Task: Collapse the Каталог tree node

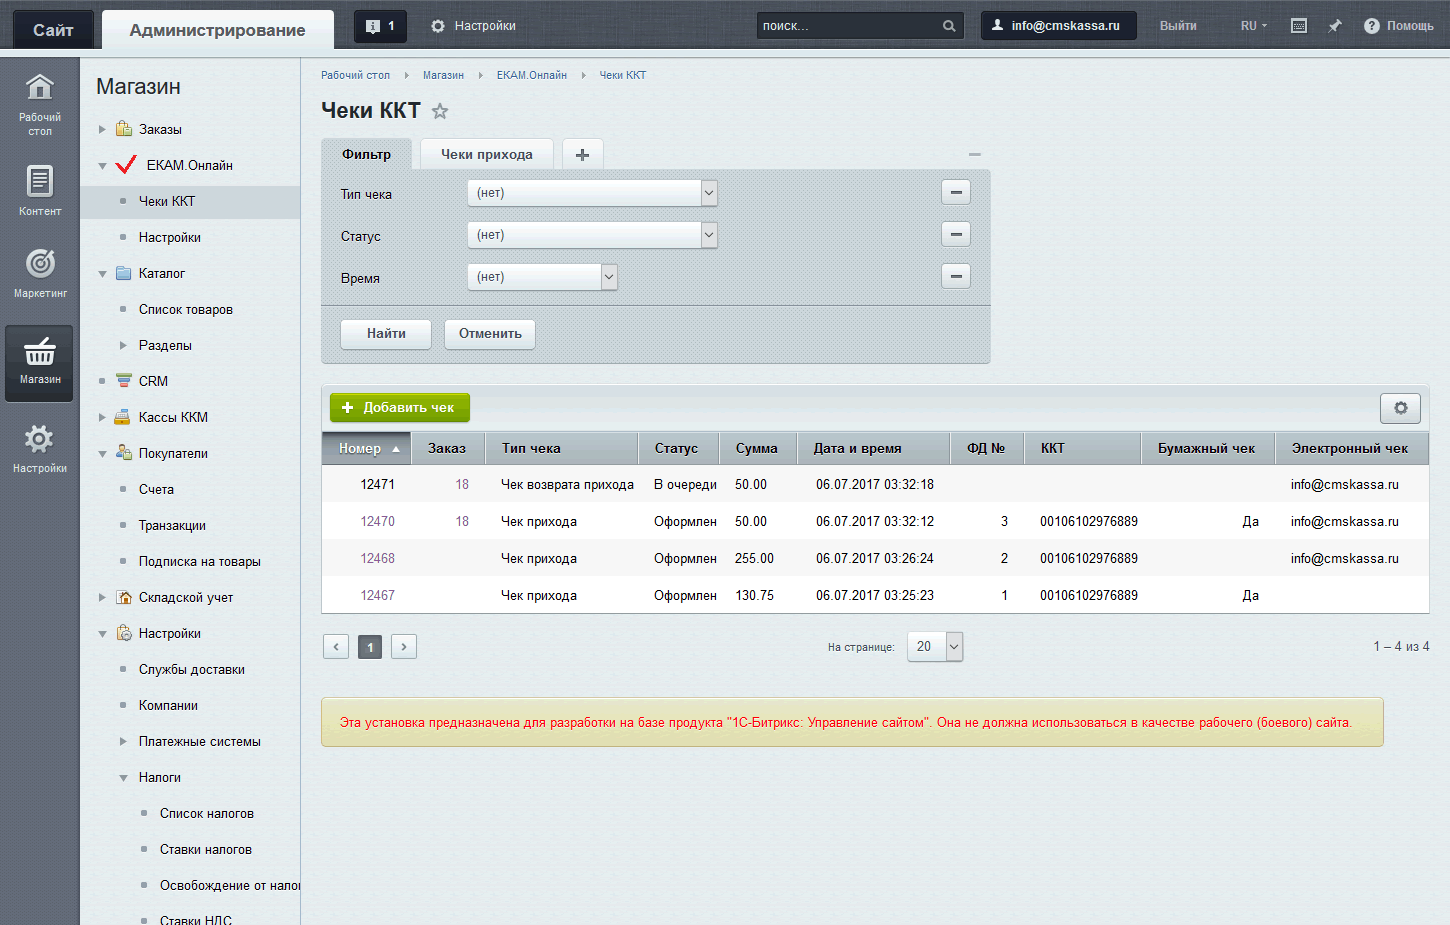Action: coord(102,273)
